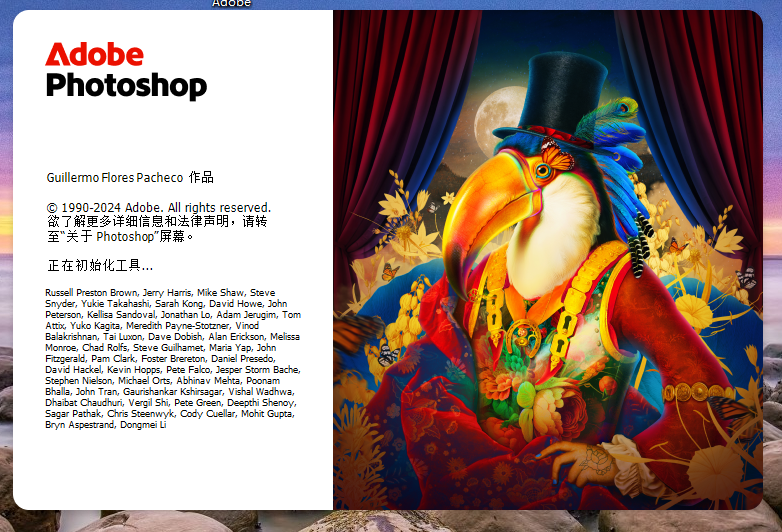Click the name "Jesper Storm Bache" in credits
Screen dimensions: 782x532
point(257,369)
